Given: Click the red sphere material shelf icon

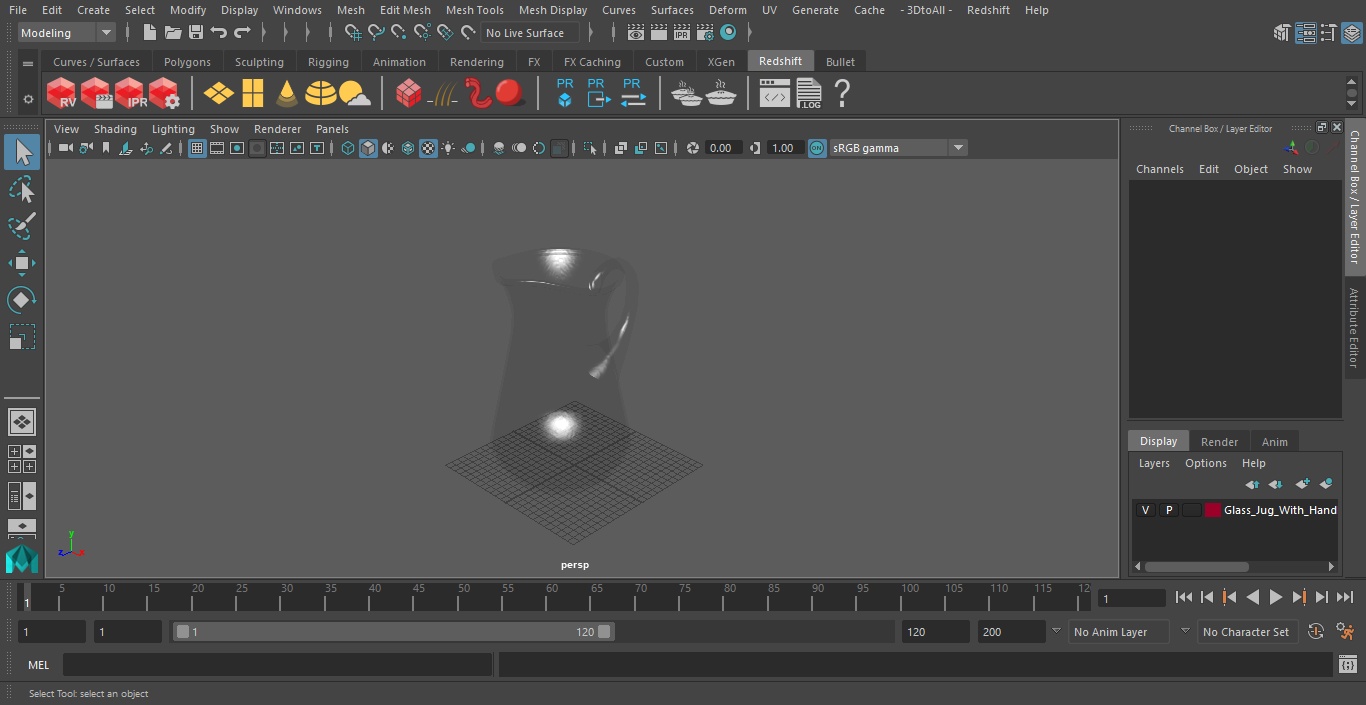Looking at the screenshot, I should [x=510, y=94].
